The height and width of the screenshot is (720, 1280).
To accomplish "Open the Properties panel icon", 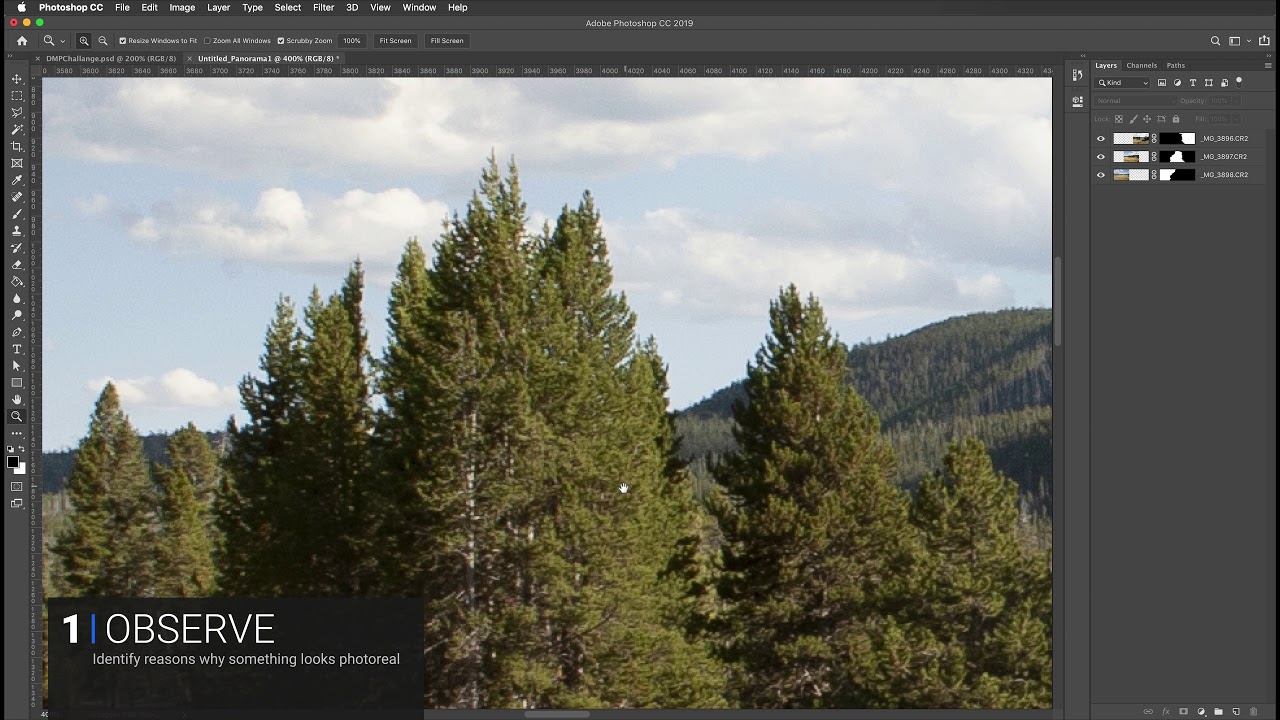I will click(1077, 101).
